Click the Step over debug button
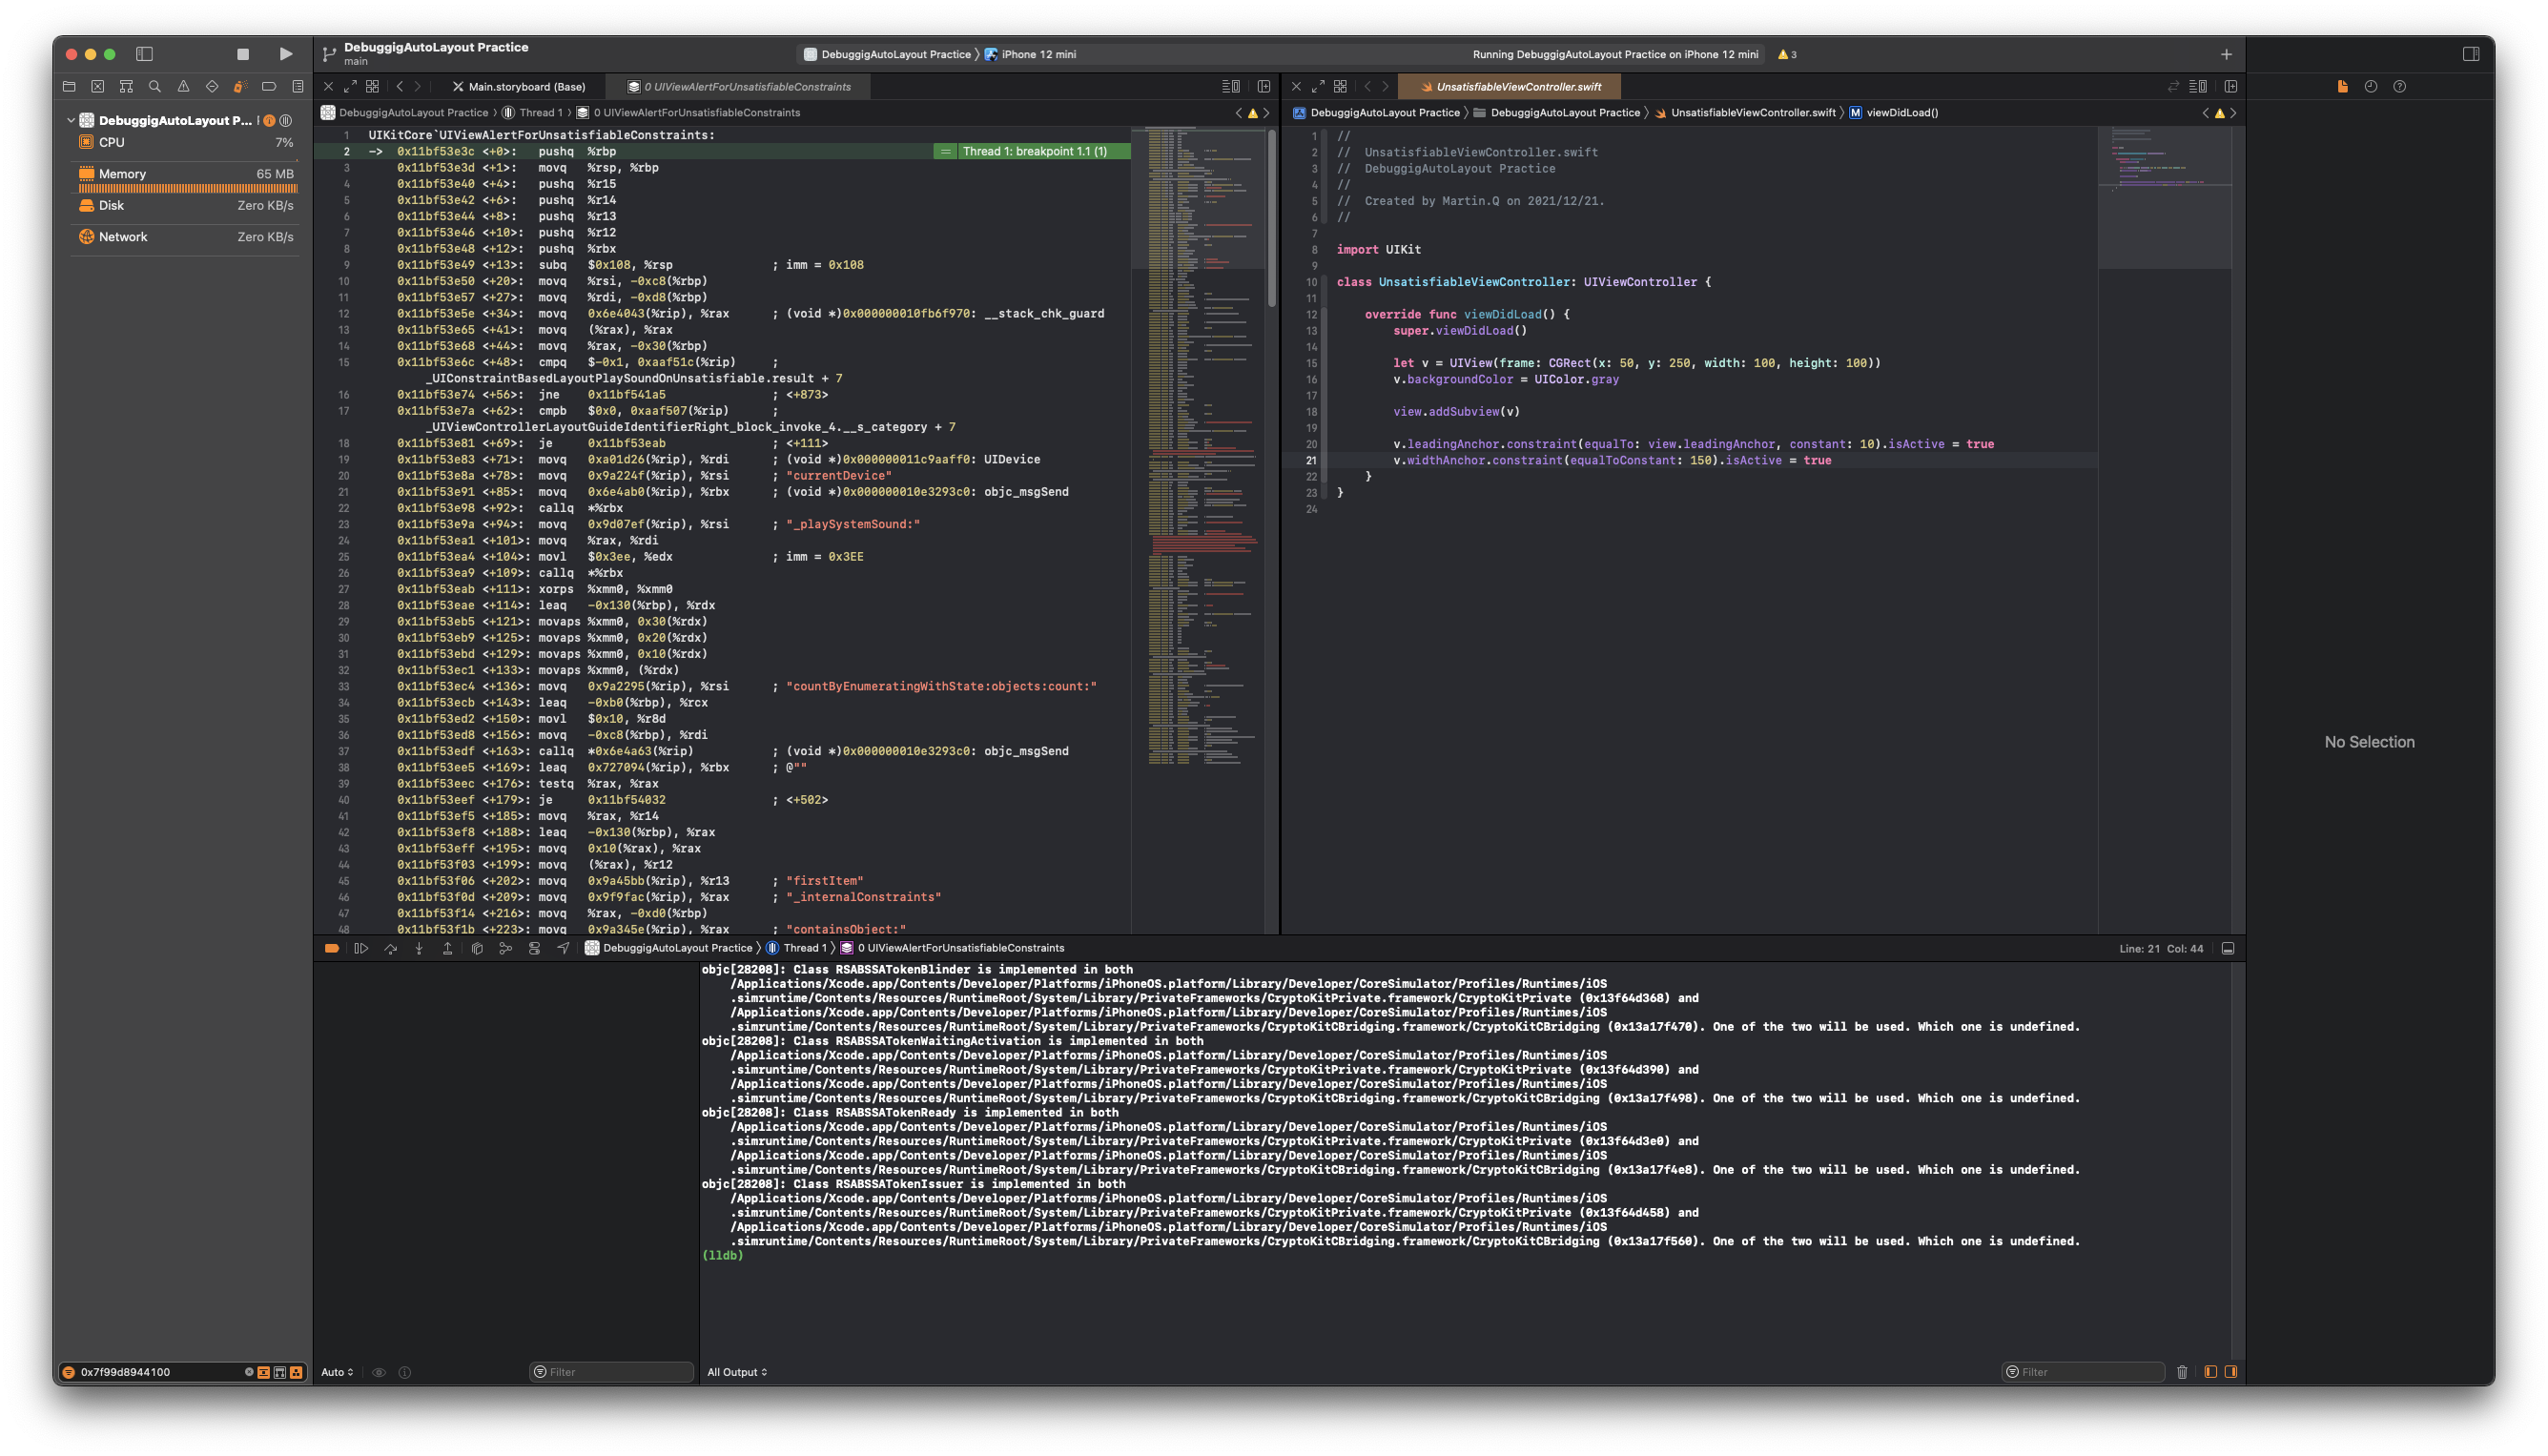This screenshot has height=1456, width=2548. click(390, 948)
